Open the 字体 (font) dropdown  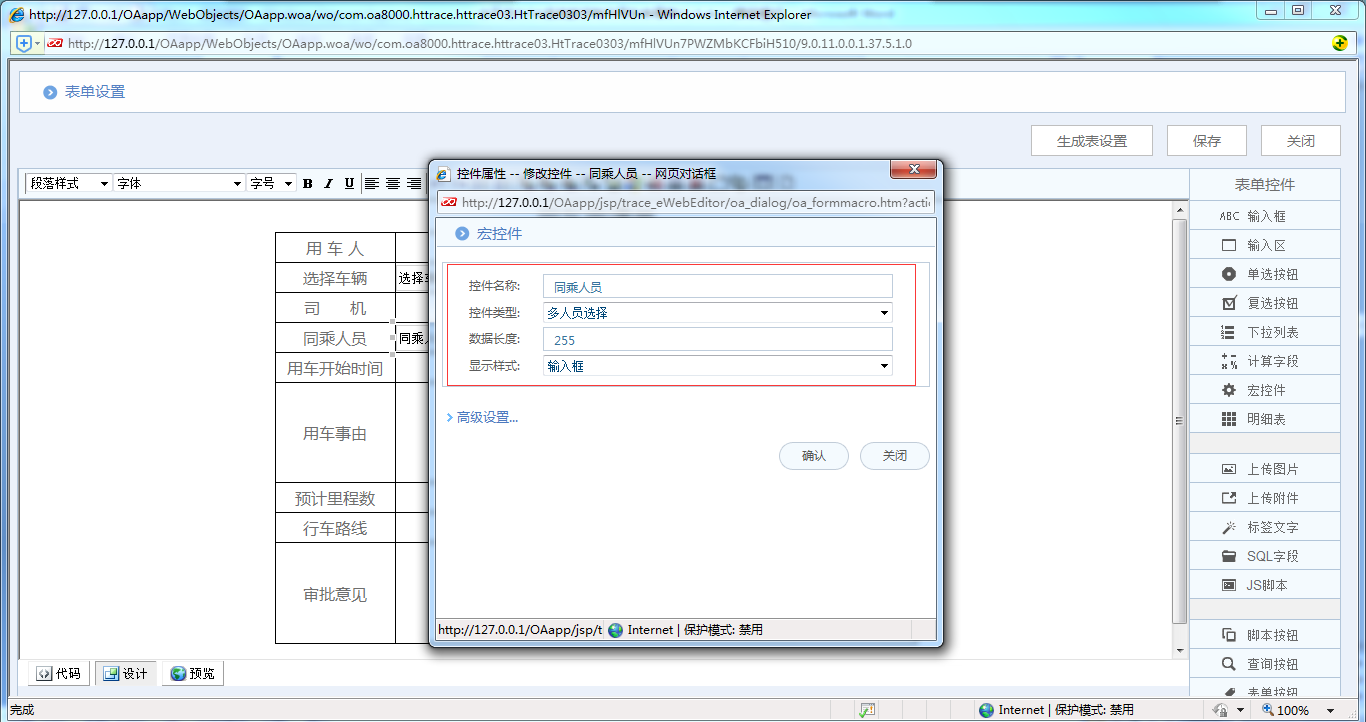click(x=236, y=183)
